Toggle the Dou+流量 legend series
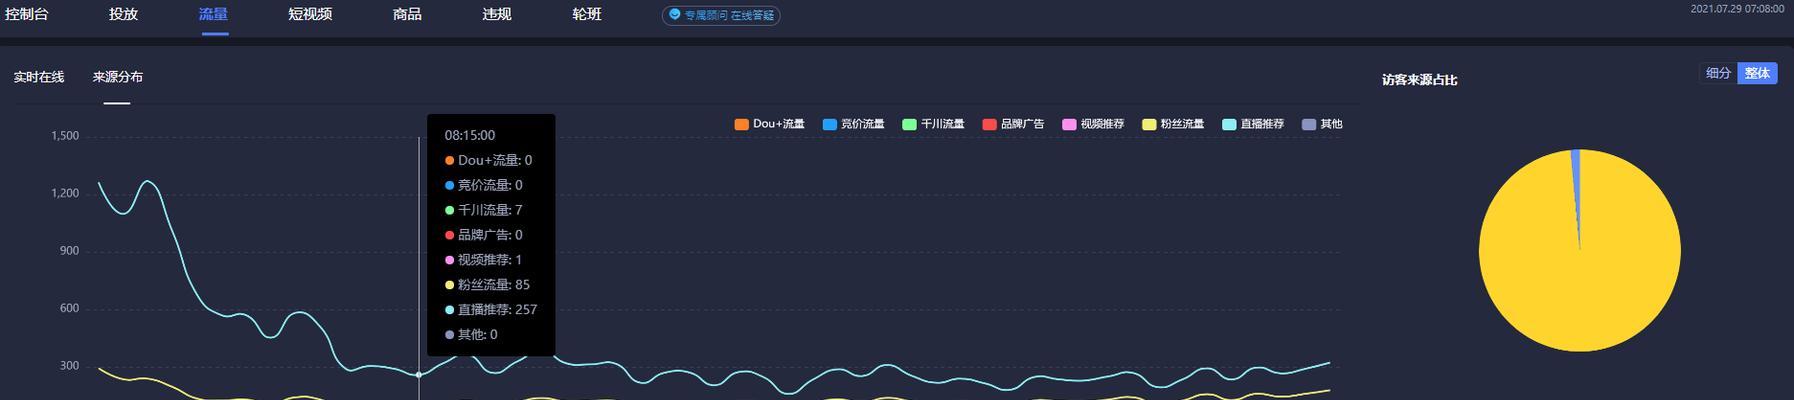Screen dimensions: 1794x400 pos(769,124)
